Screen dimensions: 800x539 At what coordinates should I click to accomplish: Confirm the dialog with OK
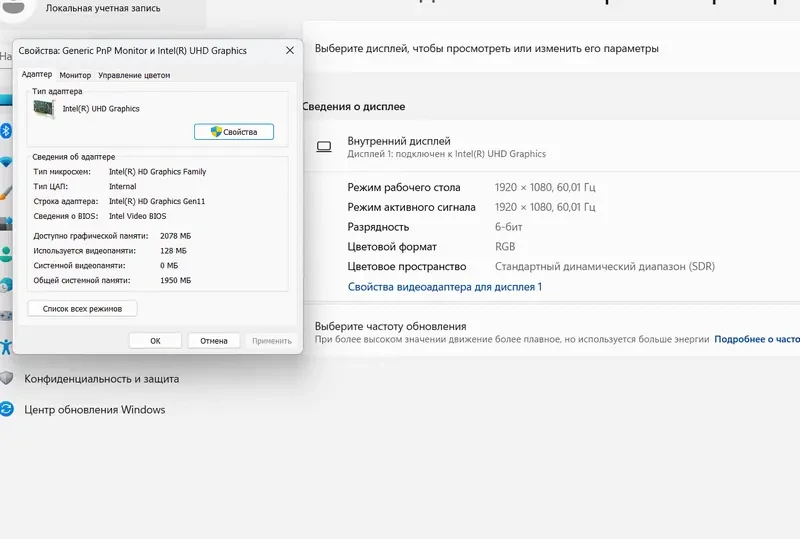tap(155, 340)
